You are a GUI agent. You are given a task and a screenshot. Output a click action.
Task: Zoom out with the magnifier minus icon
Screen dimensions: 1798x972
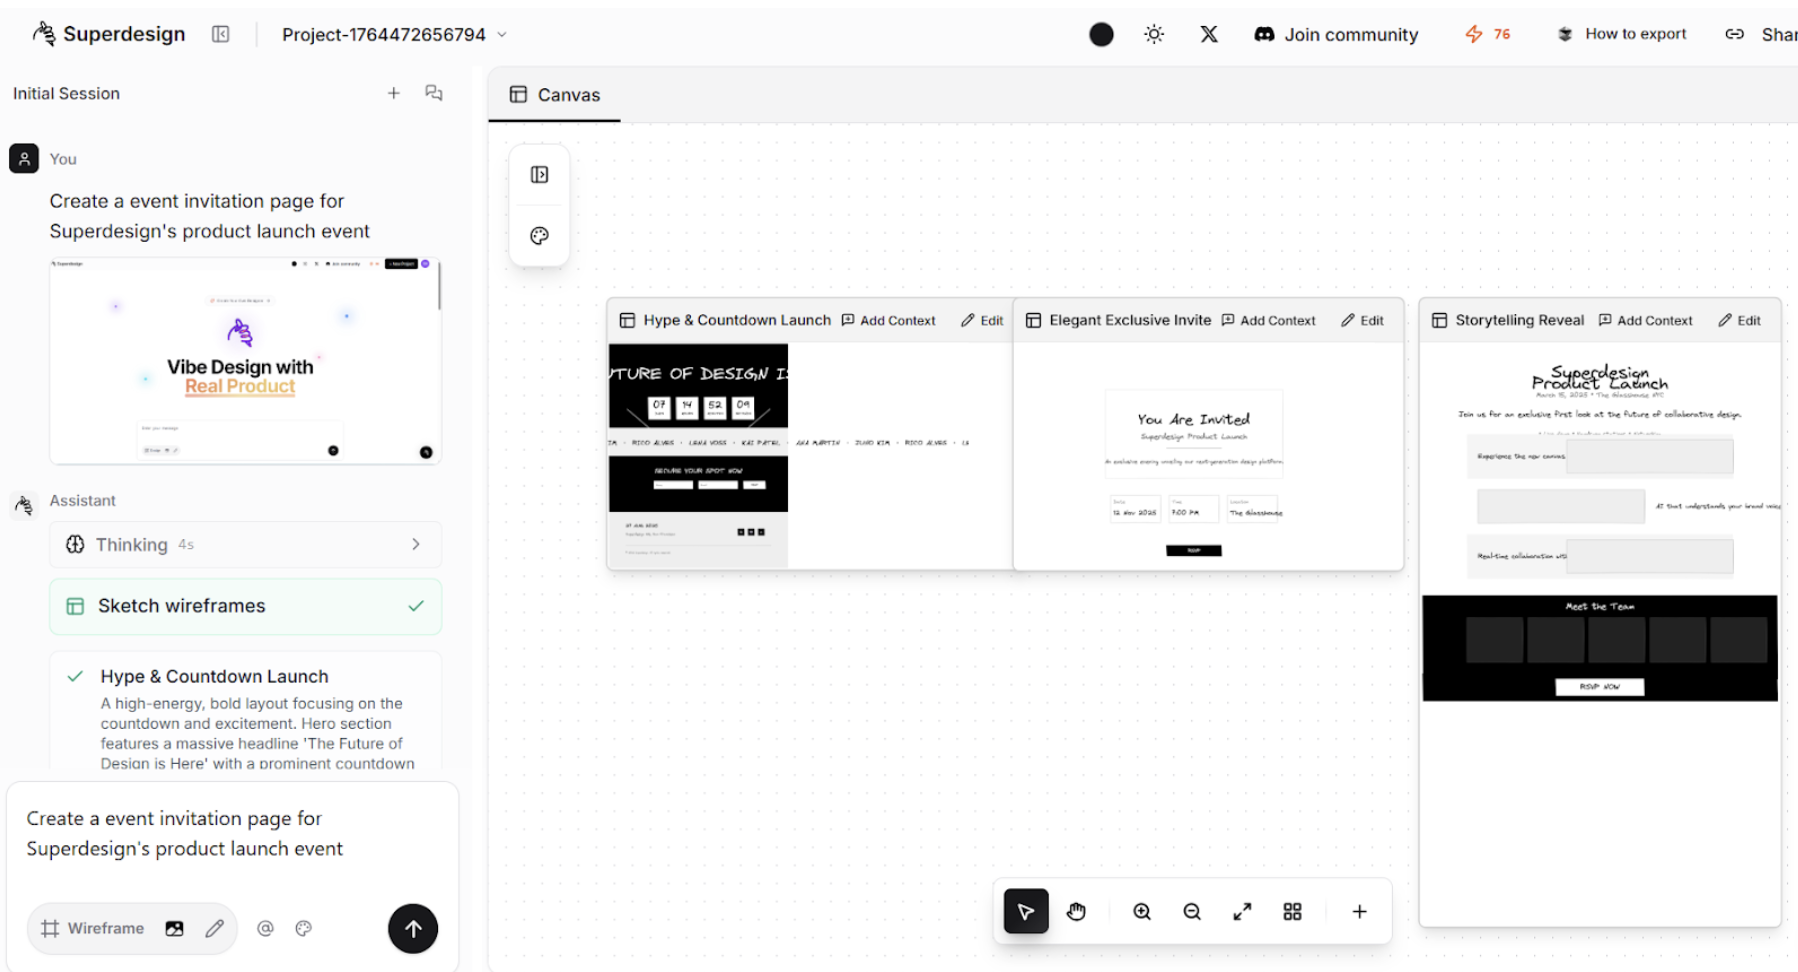1191,911
